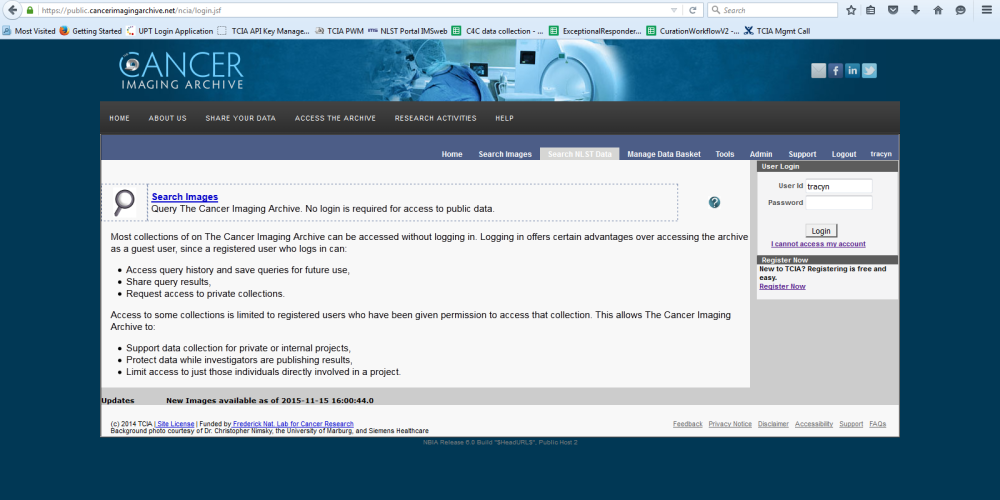Select the Search Images tab

tap(505, 154)
